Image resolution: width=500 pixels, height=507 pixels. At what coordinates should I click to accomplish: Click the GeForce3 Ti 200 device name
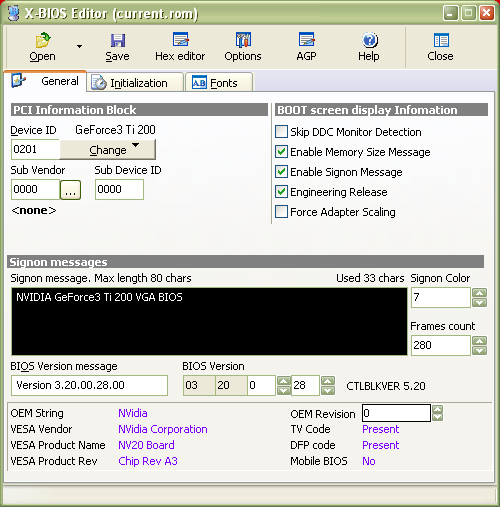click(115, 130)
